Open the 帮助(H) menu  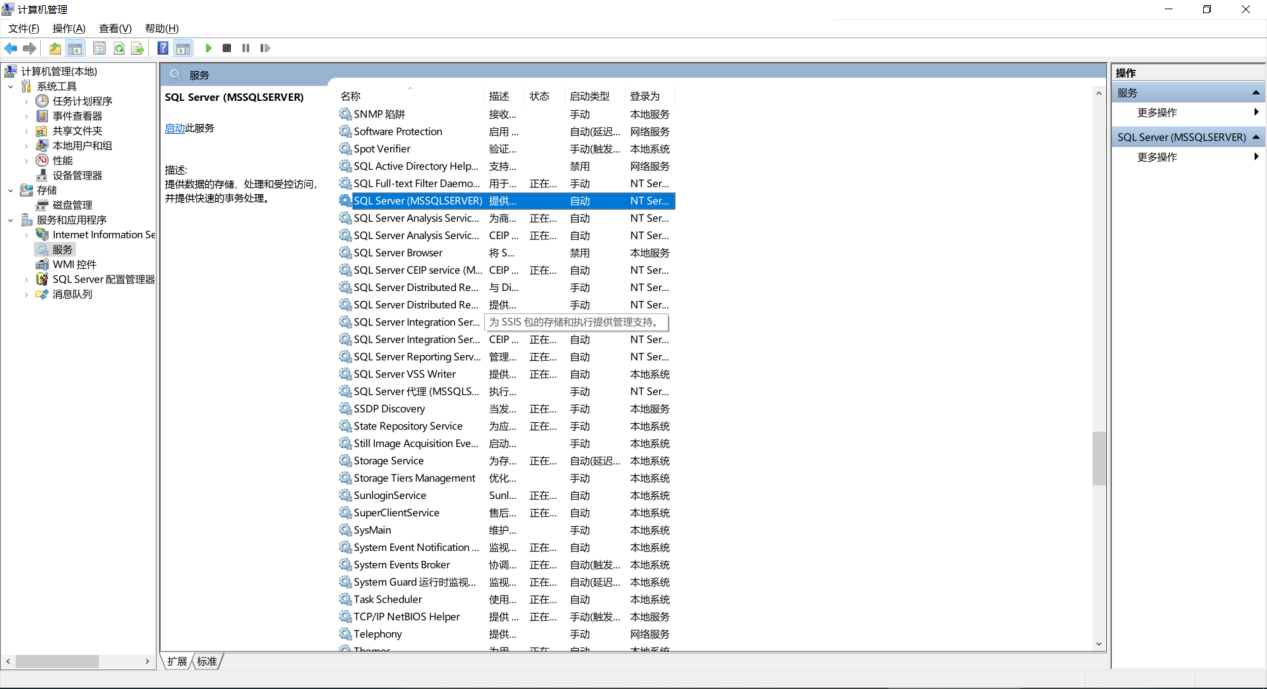[162, 28]
